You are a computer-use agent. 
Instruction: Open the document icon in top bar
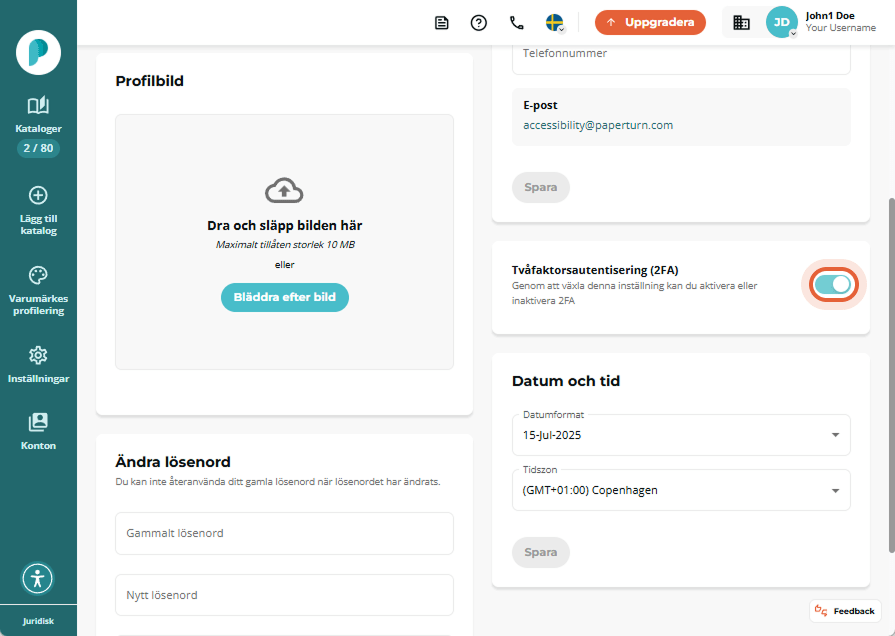[442, 23]
